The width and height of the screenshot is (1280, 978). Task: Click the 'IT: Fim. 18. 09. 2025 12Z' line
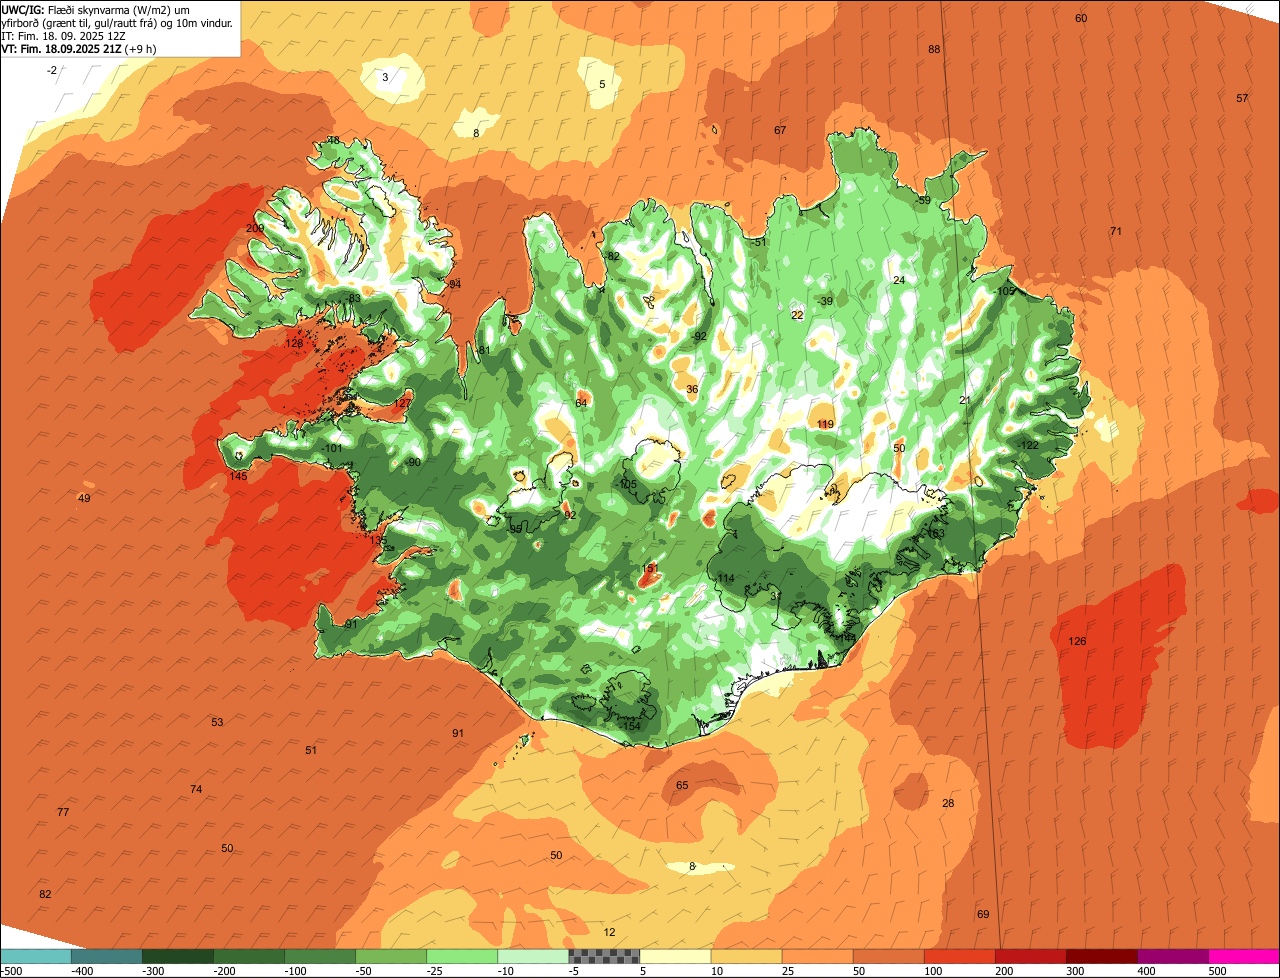(x=64, y=35)
